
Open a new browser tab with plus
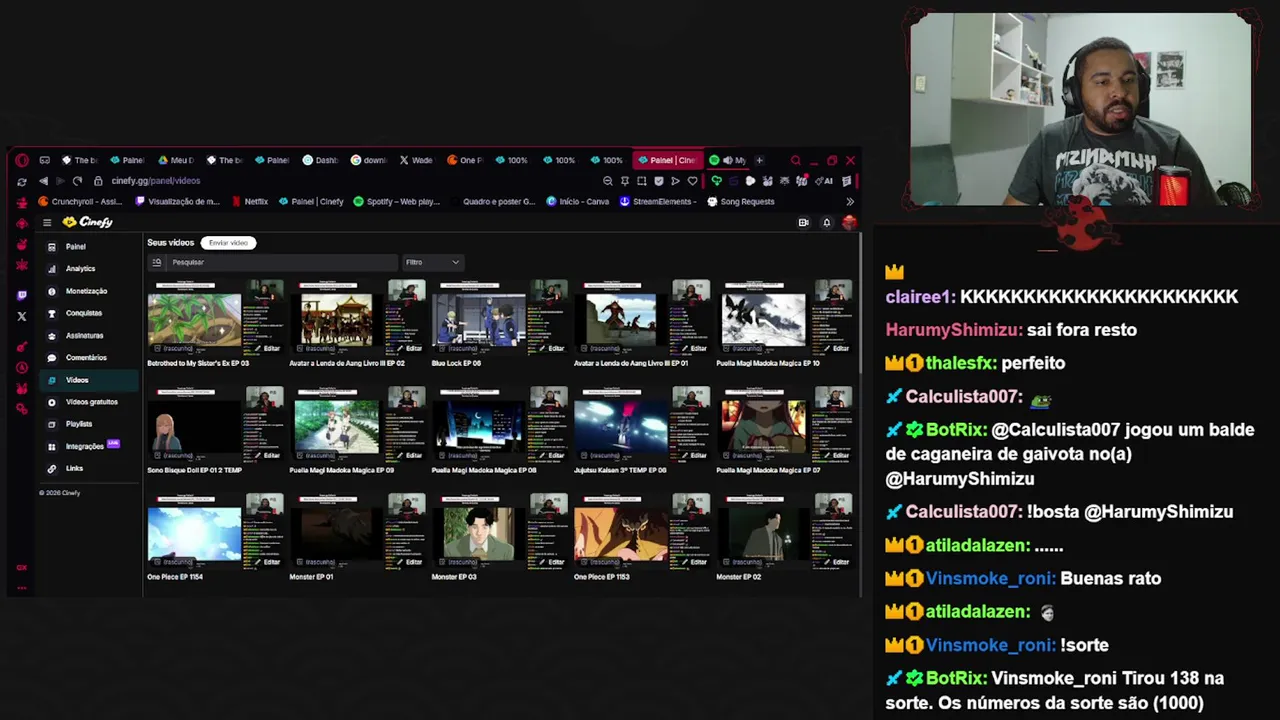(x=759, y=160)
